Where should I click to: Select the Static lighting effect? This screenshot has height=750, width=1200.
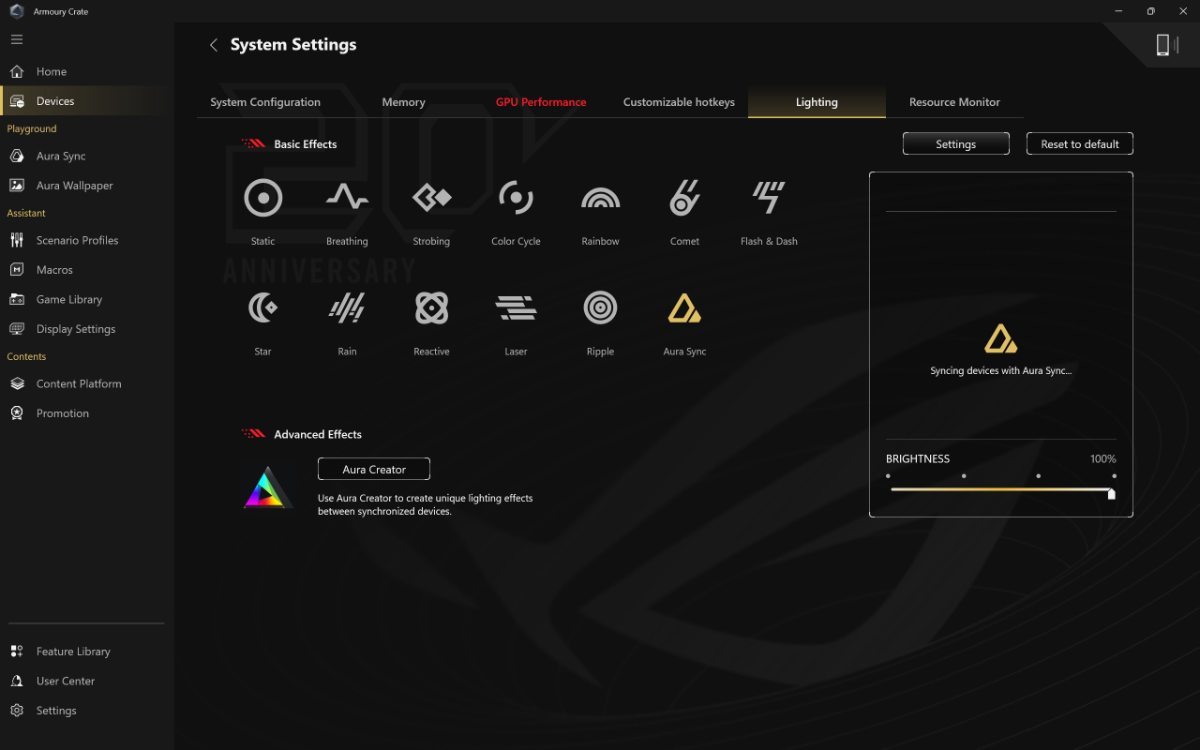pyautogui.click(x=263, y=198)
